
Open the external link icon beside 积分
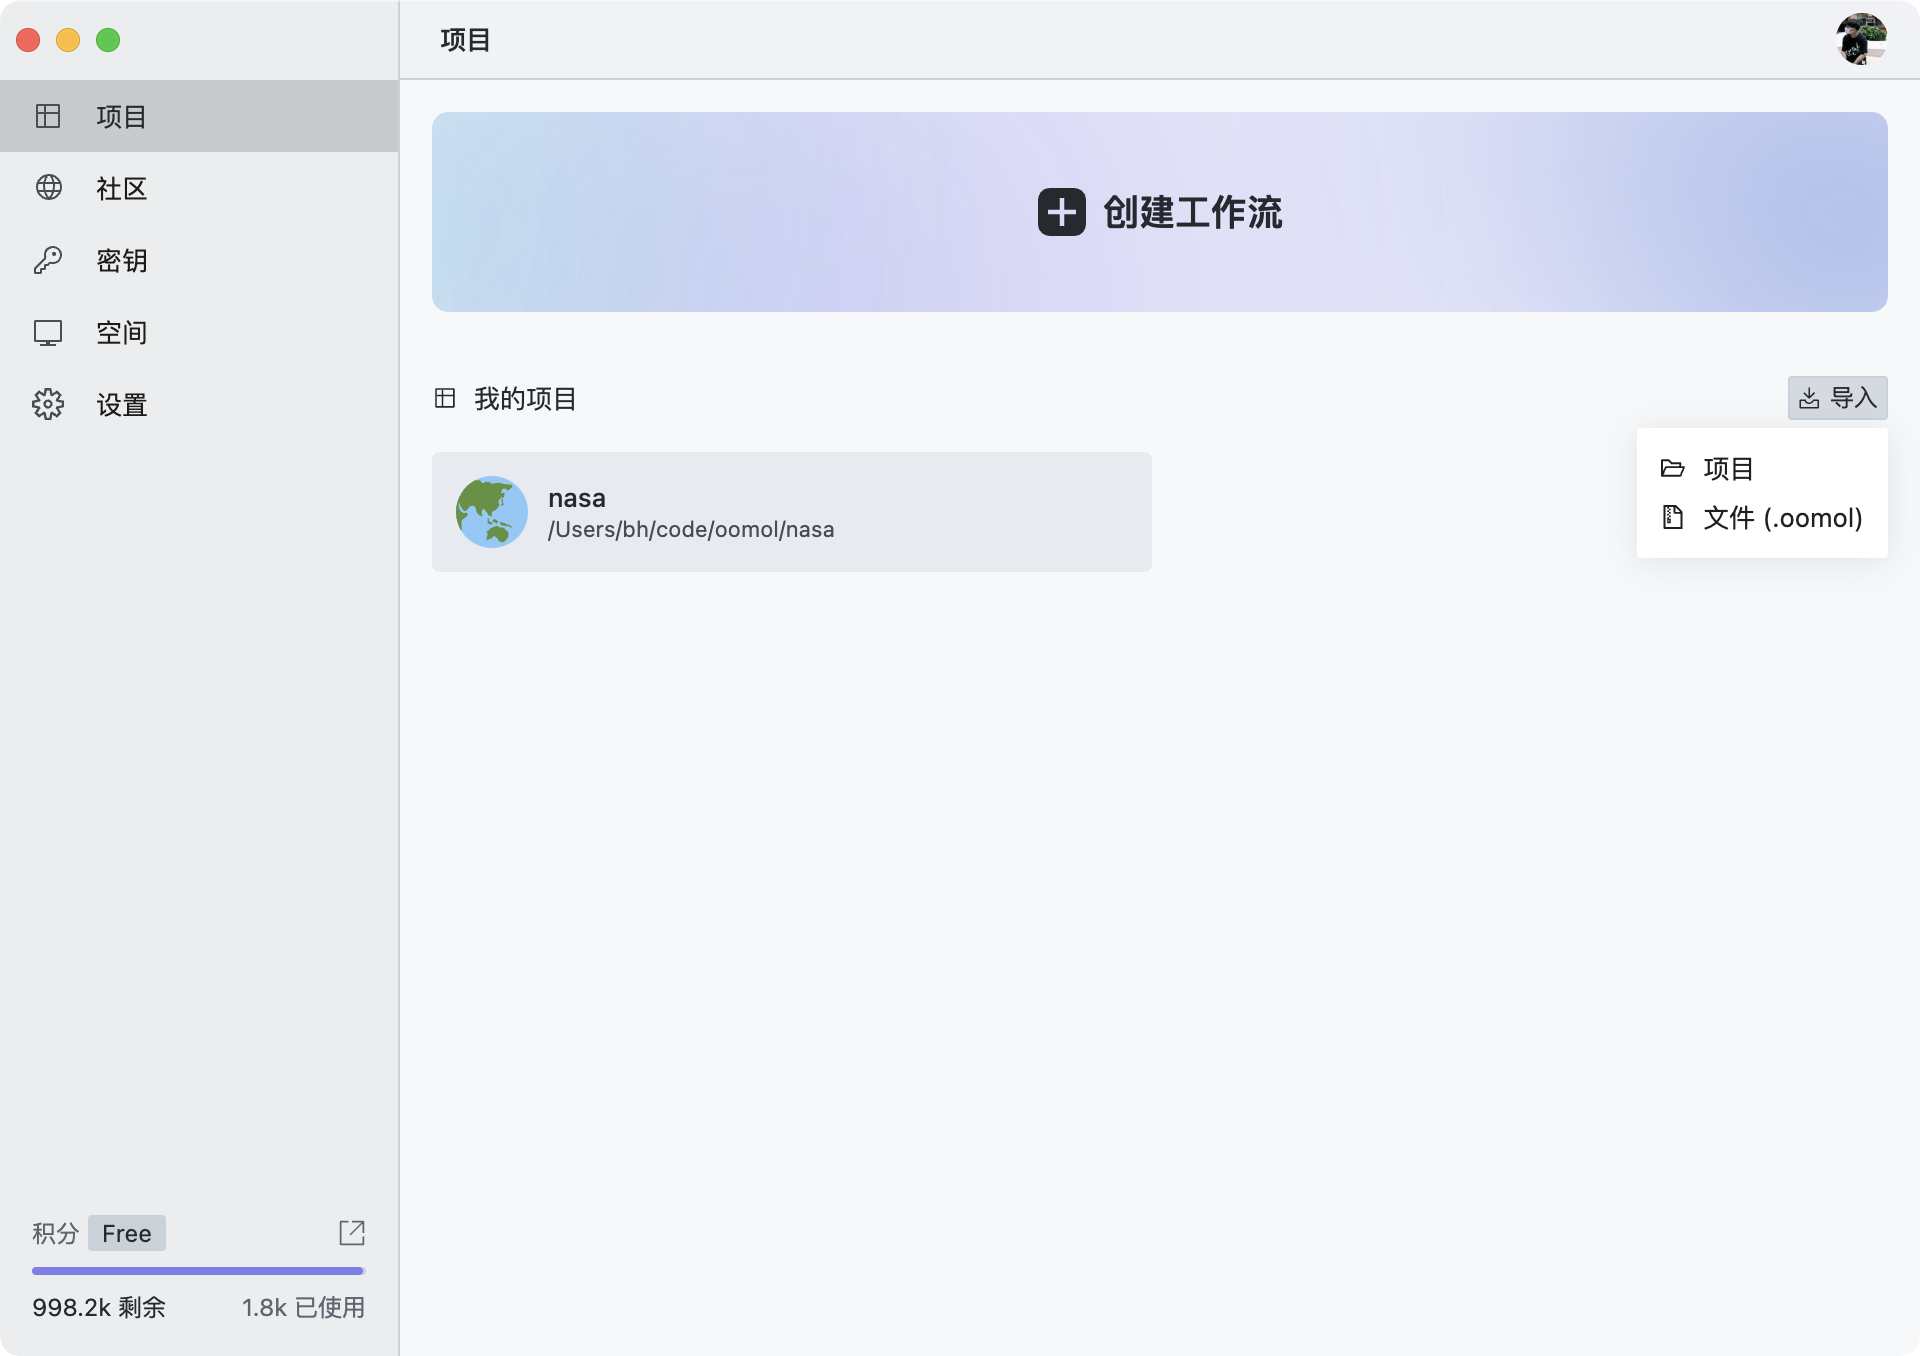(352, 1232)
